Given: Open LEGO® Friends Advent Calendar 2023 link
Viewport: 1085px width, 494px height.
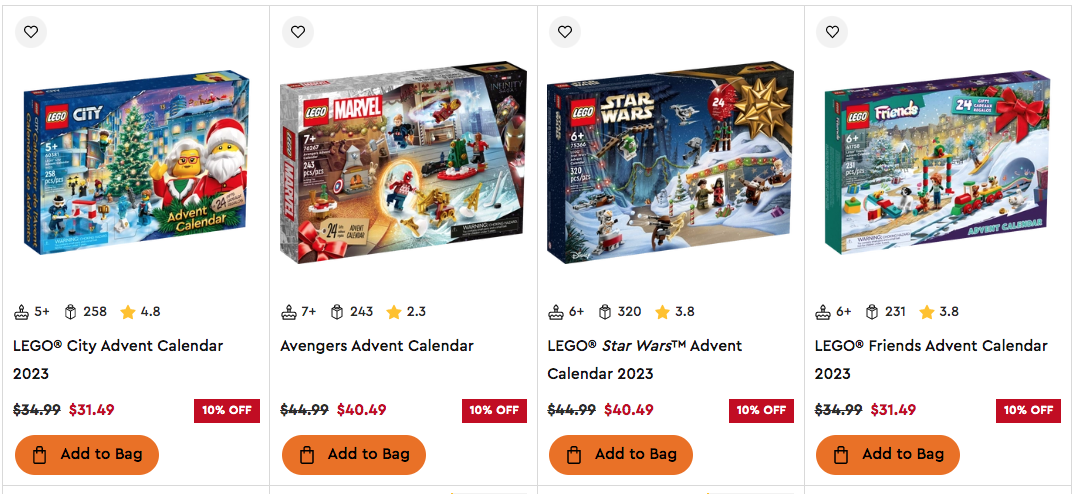Looking at the screenshot, I should [931, 359].
